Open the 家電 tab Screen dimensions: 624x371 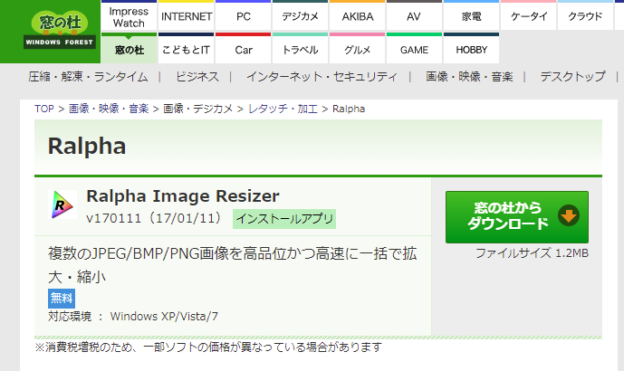point(471,16)
